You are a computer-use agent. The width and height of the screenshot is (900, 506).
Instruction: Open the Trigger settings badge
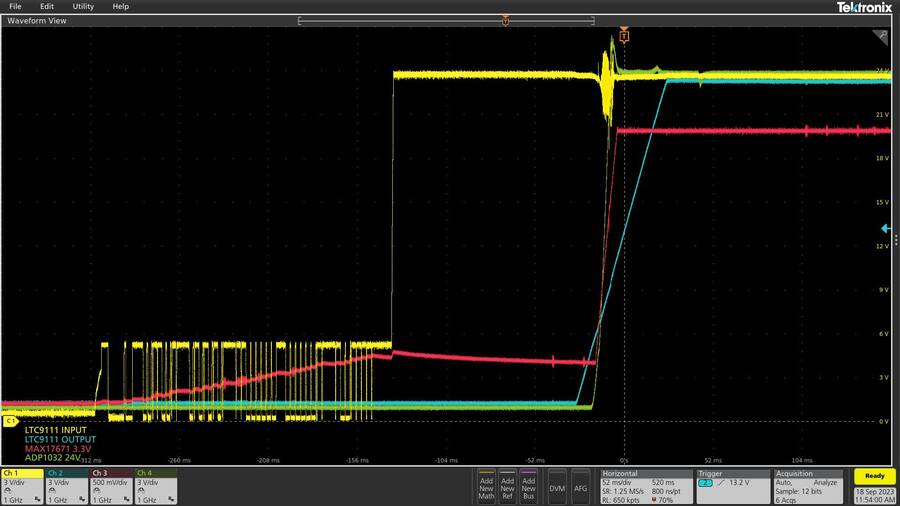coord(734,486)
